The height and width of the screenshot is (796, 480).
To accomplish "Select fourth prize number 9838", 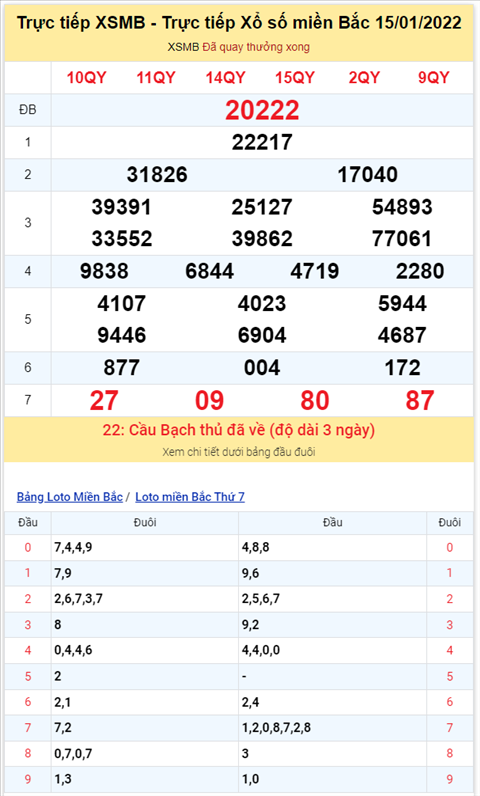I will [x=105, y=271].
